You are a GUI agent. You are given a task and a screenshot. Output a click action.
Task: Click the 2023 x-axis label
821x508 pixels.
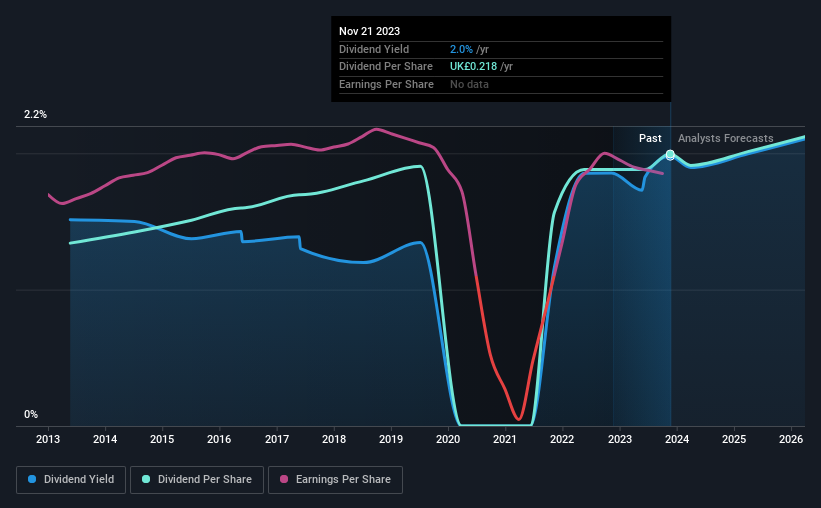click(x=619, y=439)
